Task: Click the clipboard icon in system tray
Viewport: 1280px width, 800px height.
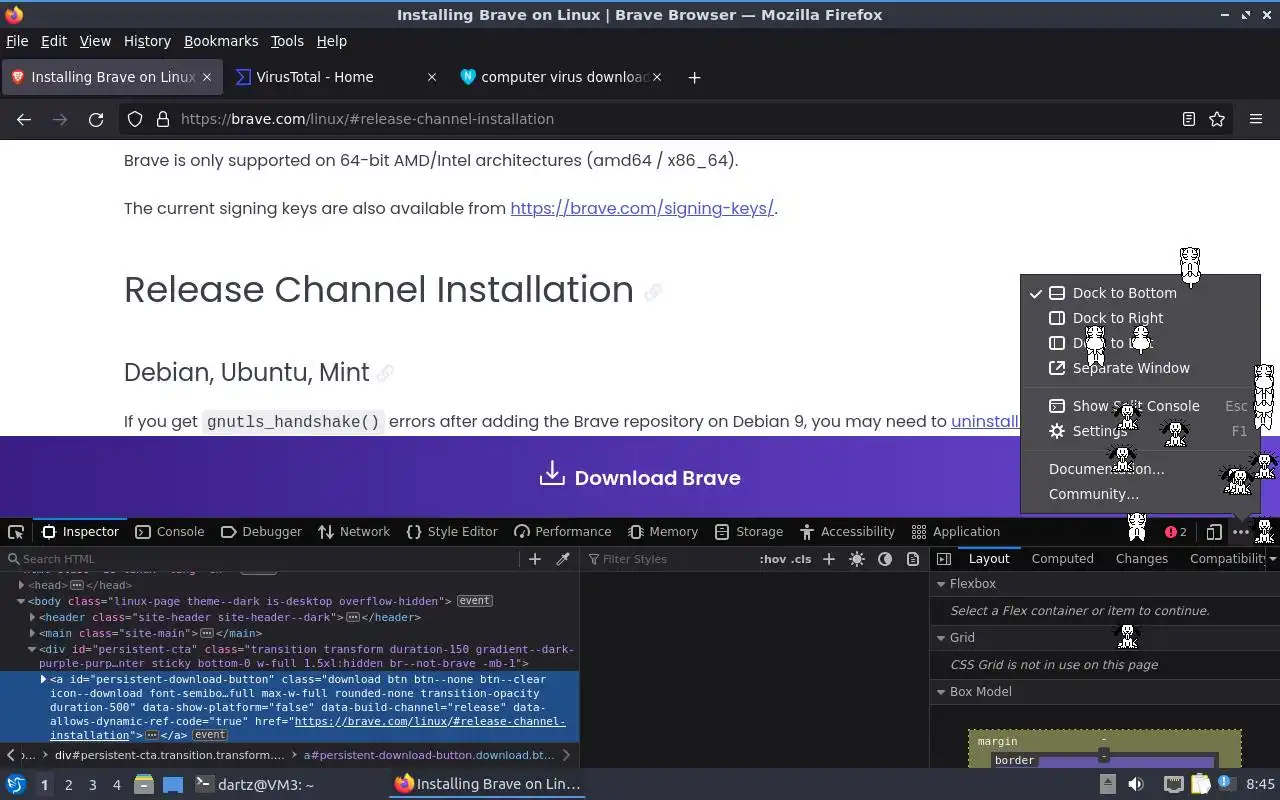Action: [1200, 784]
